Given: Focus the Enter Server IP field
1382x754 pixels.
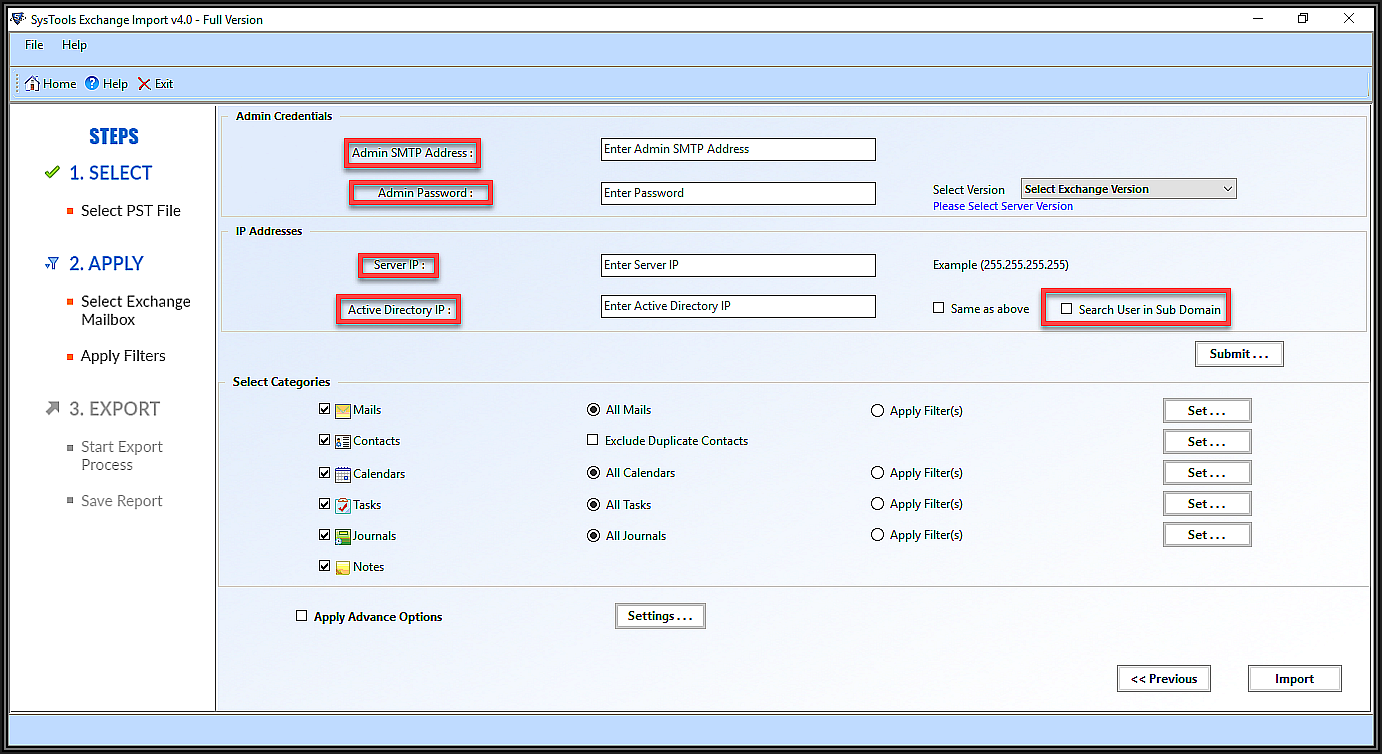Looking at the screenshot, I should click(738, 265).
